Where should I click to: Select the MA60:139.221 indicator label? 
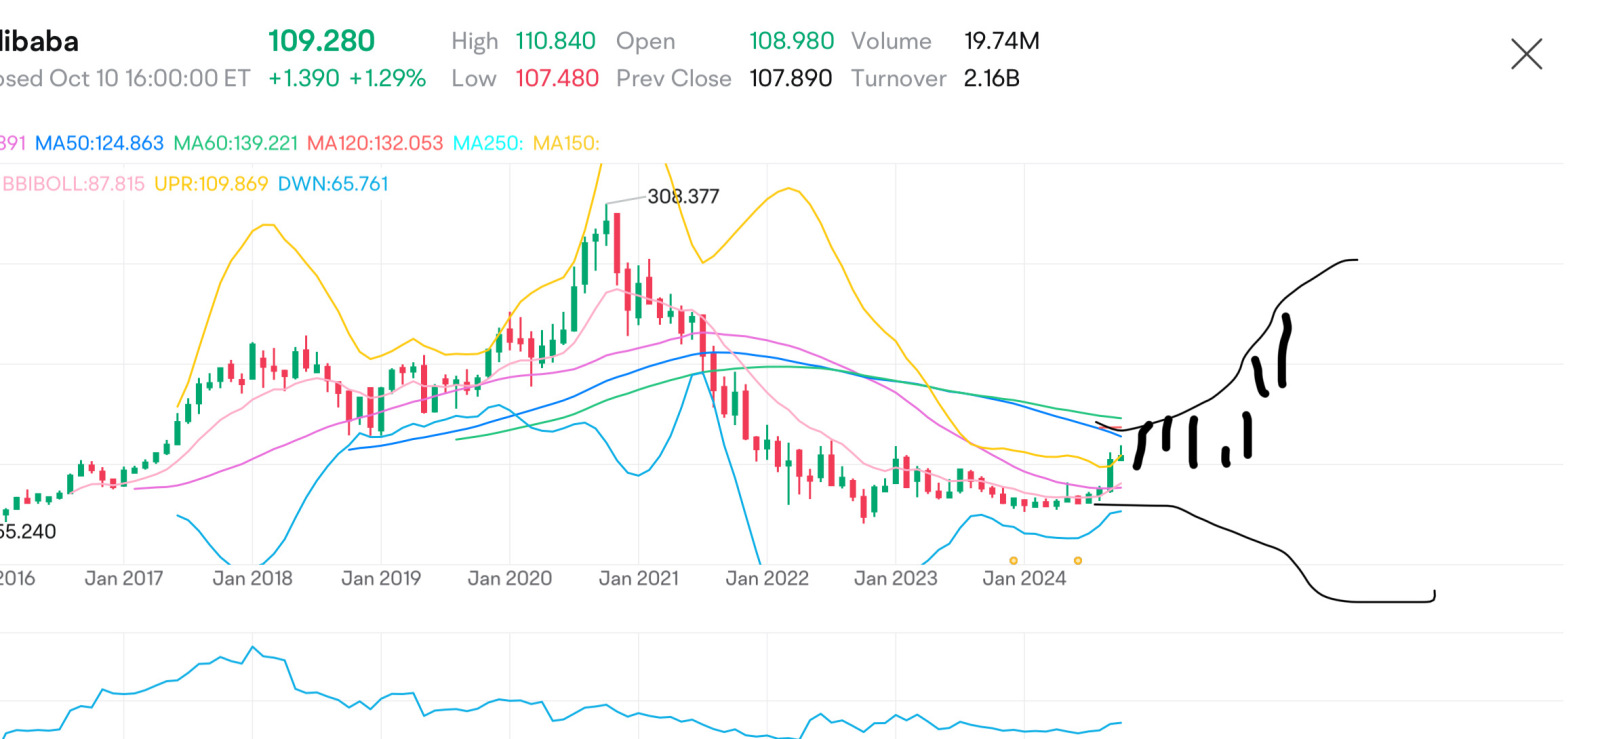click(236, 143)
